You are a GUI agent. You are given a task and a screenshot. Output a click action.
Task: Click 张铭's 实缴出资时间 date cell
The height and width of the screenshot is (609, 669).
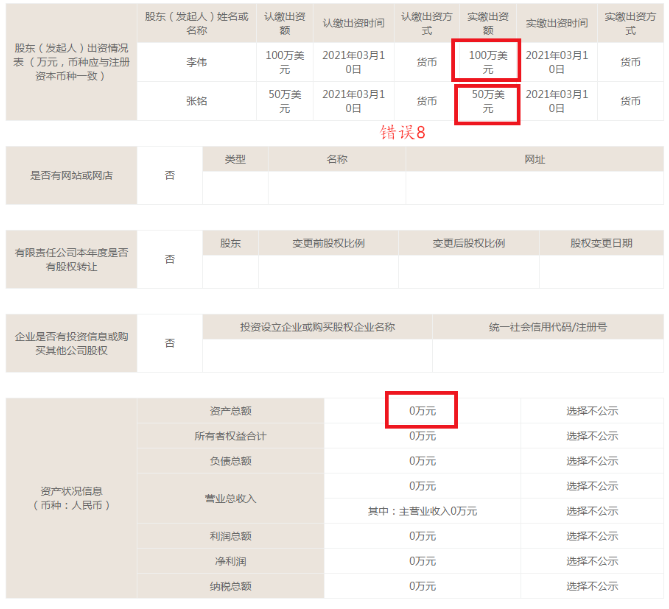pyautogui.click(x=556, y=101)
